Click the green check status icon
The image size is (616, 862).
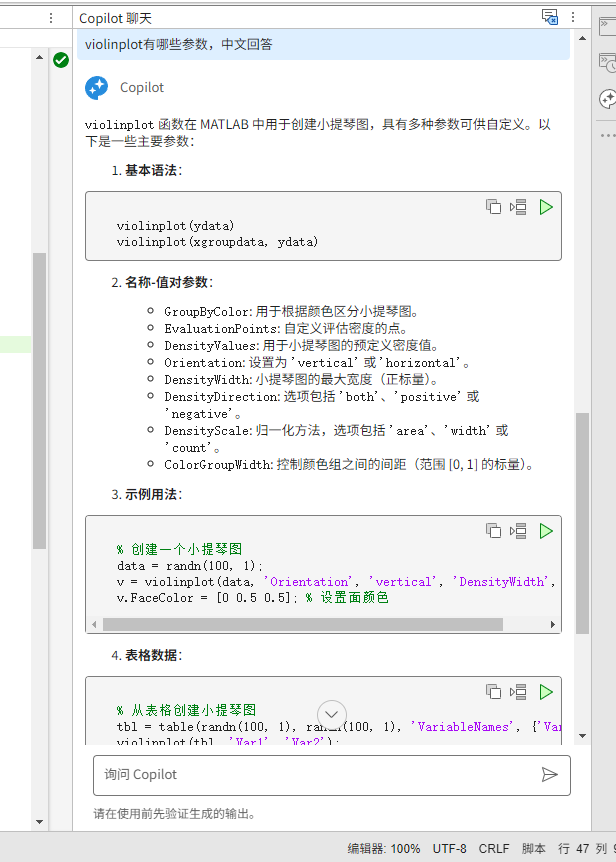pos(61,60)
